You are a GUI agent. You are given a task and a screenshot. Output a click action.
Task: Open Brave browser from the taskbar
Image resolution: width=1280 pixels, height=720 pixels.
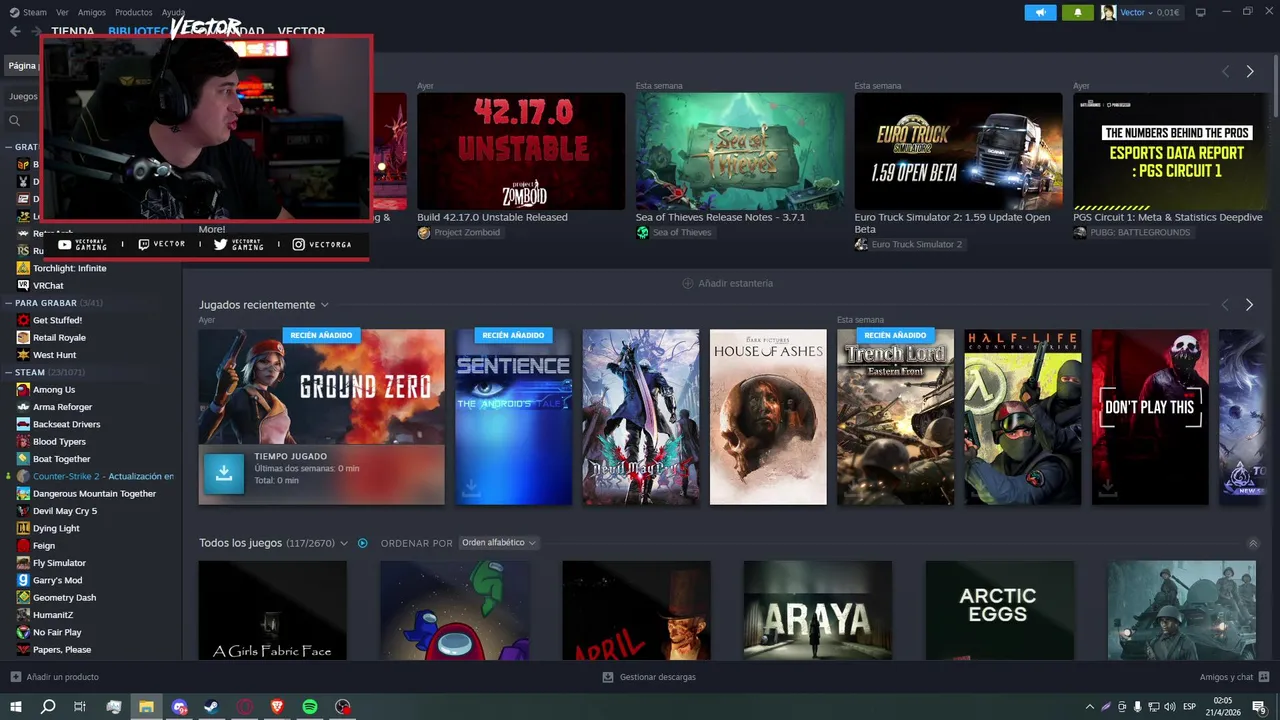click(277, 706)
